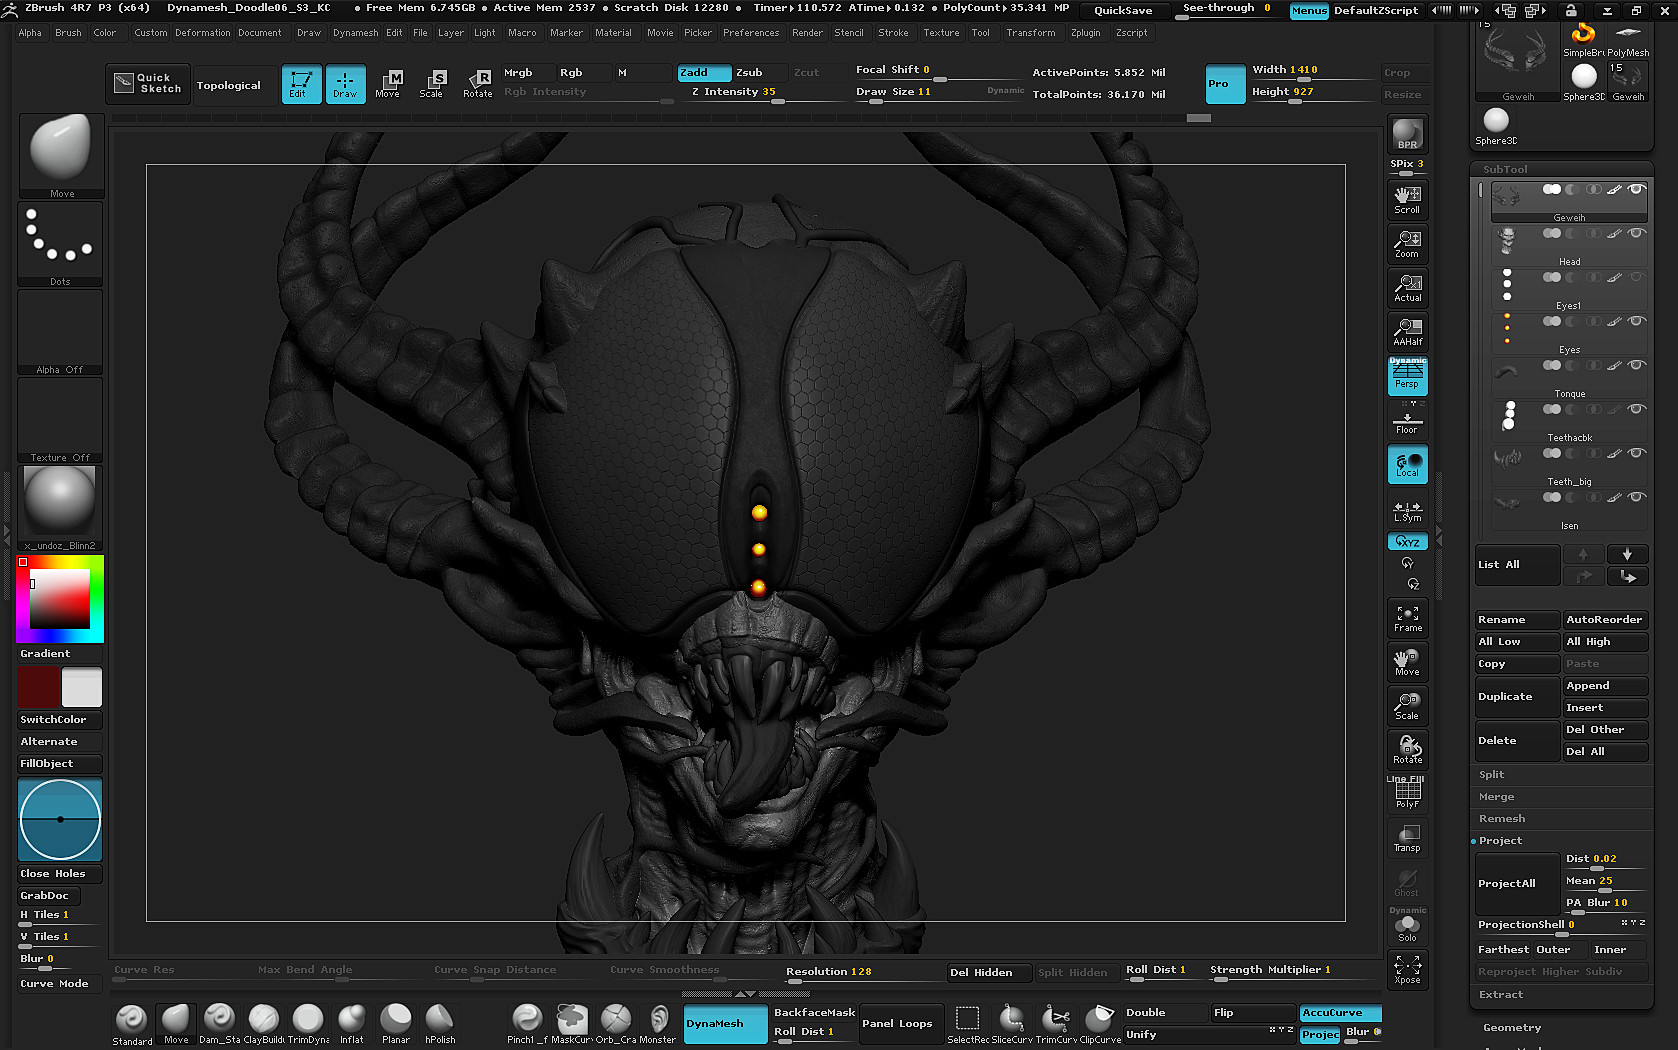Open the Texture Off selector
This screenshot has height=1050, width=1678.
point(60,421)
